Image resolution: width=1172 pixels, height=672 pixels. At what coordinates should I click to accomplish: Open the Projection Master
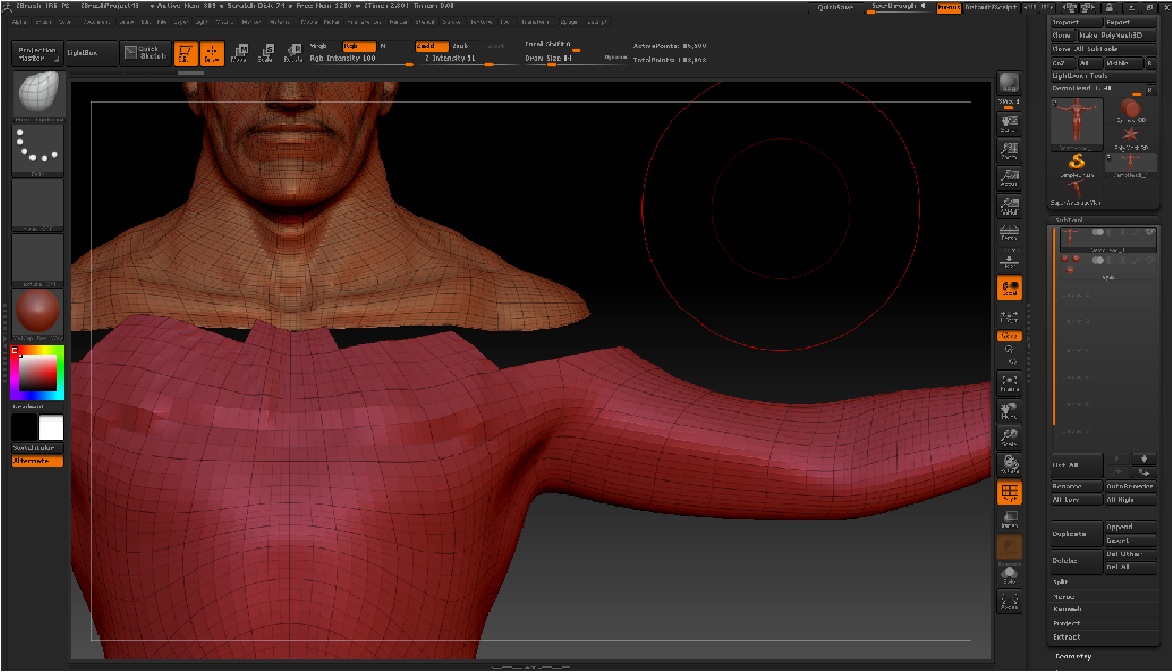point(37,53)
